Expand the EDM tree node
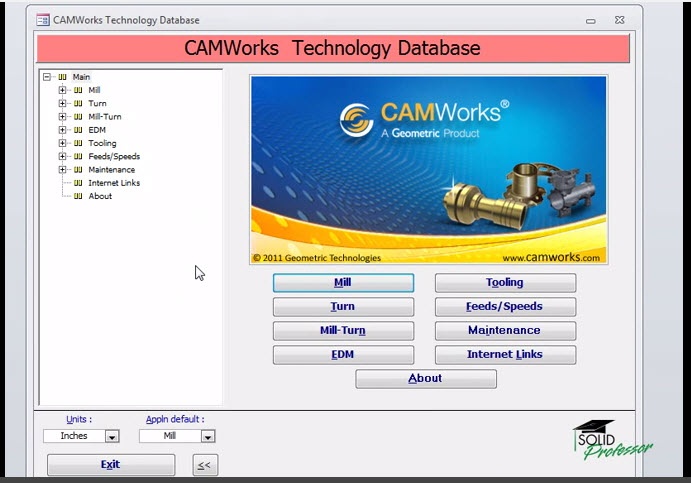The image size is (691, 483). point(62,130)
